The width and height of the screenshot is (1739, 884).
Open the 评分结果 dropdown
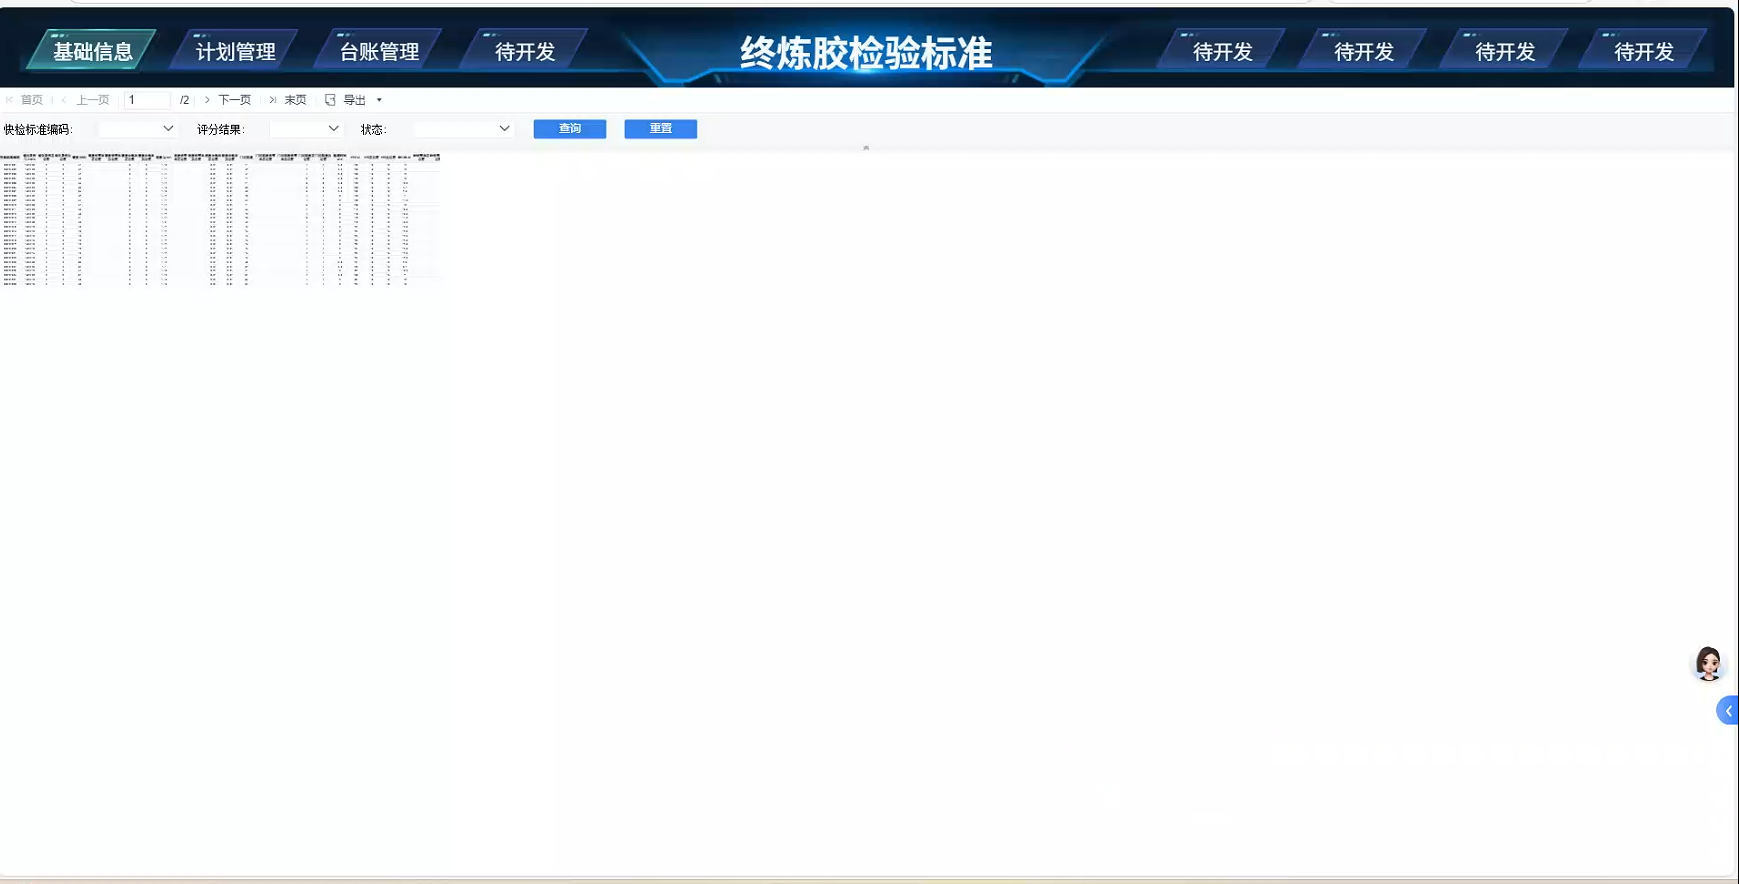[x=307, y=129]
